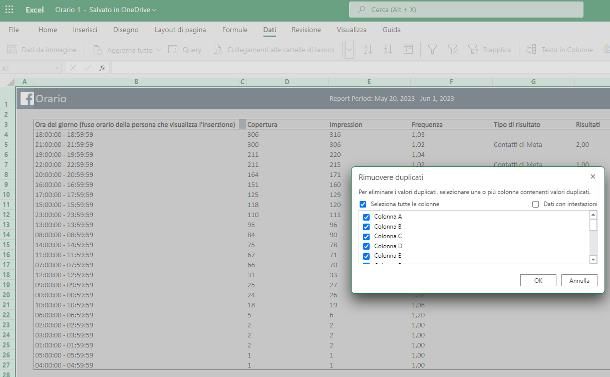
Task: Uncheck Colonna D checkbox
Action: point(366,246)
